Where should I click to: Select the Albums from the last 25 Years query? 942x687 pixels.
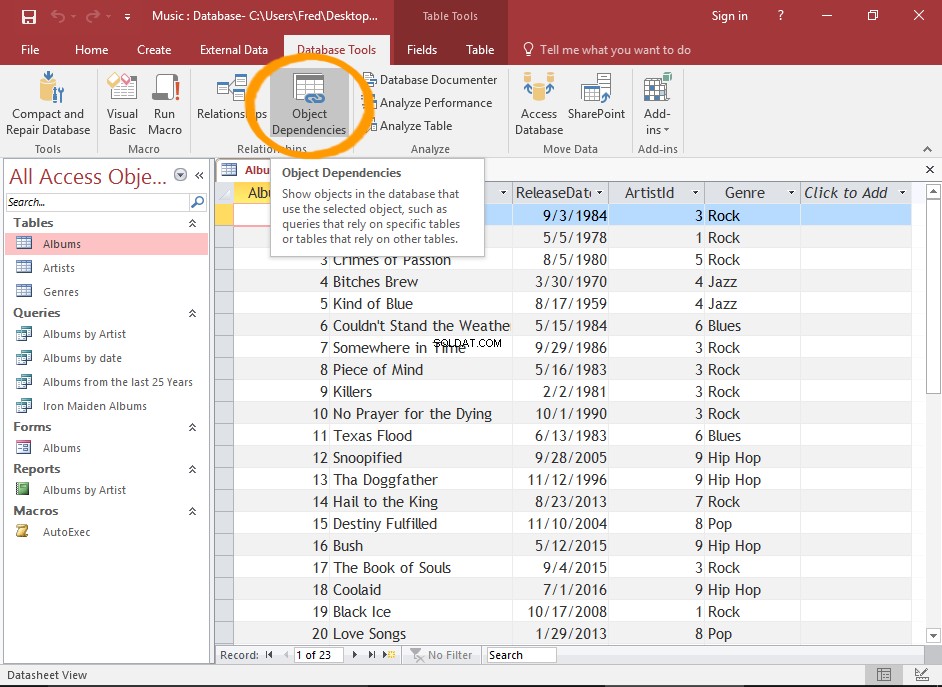107,382
